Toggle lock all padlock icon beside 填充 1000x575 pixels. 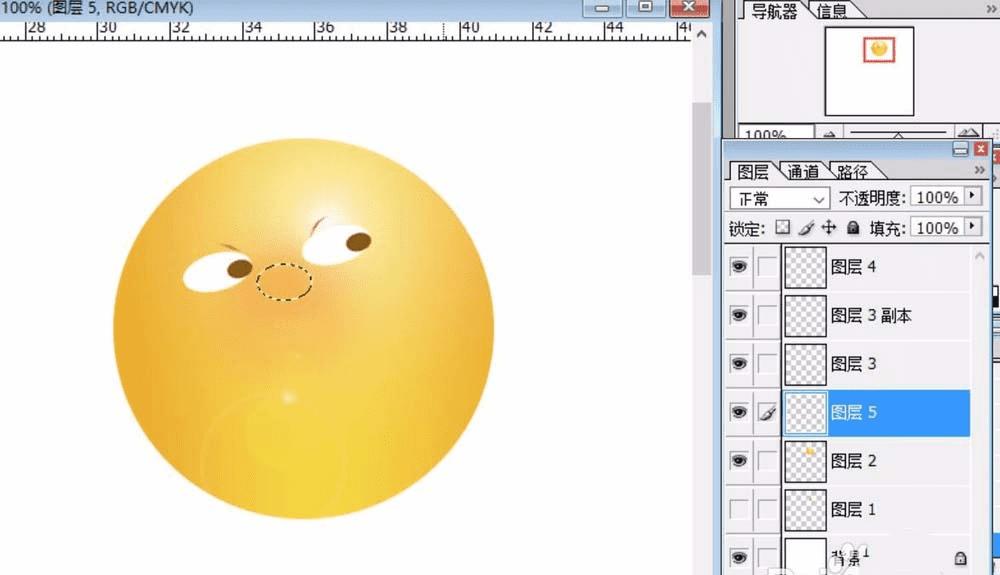(853, 228)
